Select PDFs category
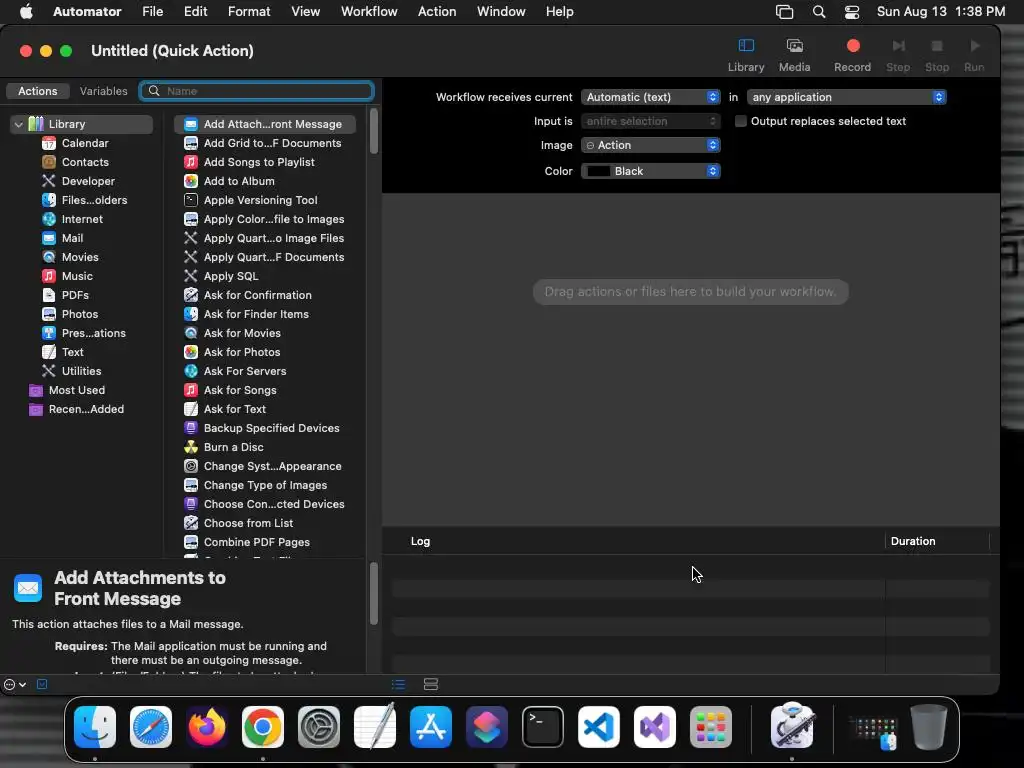This screenshot has height=768, width=1024. 74,295
